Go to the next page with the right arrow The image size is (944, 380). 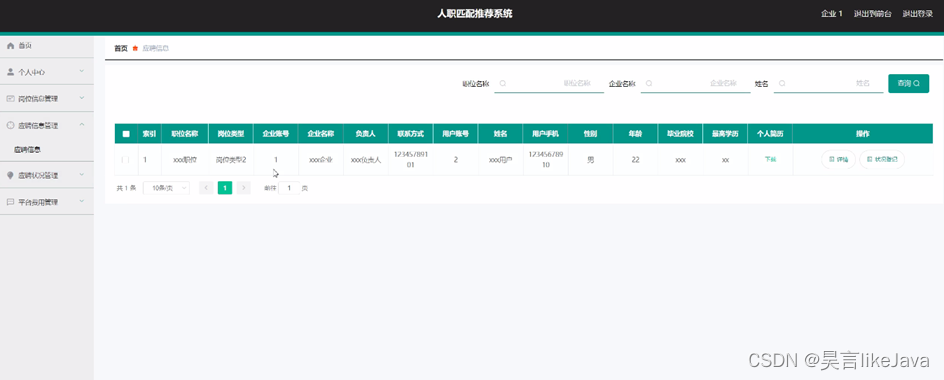243,188
